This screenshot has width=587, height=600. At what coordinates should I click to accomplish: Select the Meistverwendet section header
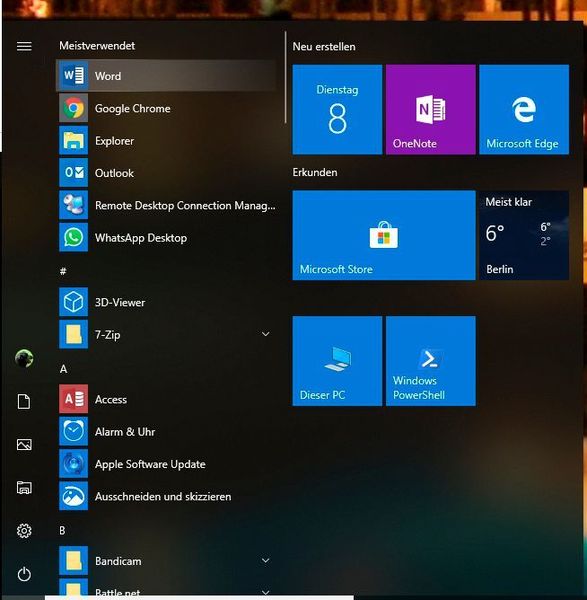[x=97, y=46]
